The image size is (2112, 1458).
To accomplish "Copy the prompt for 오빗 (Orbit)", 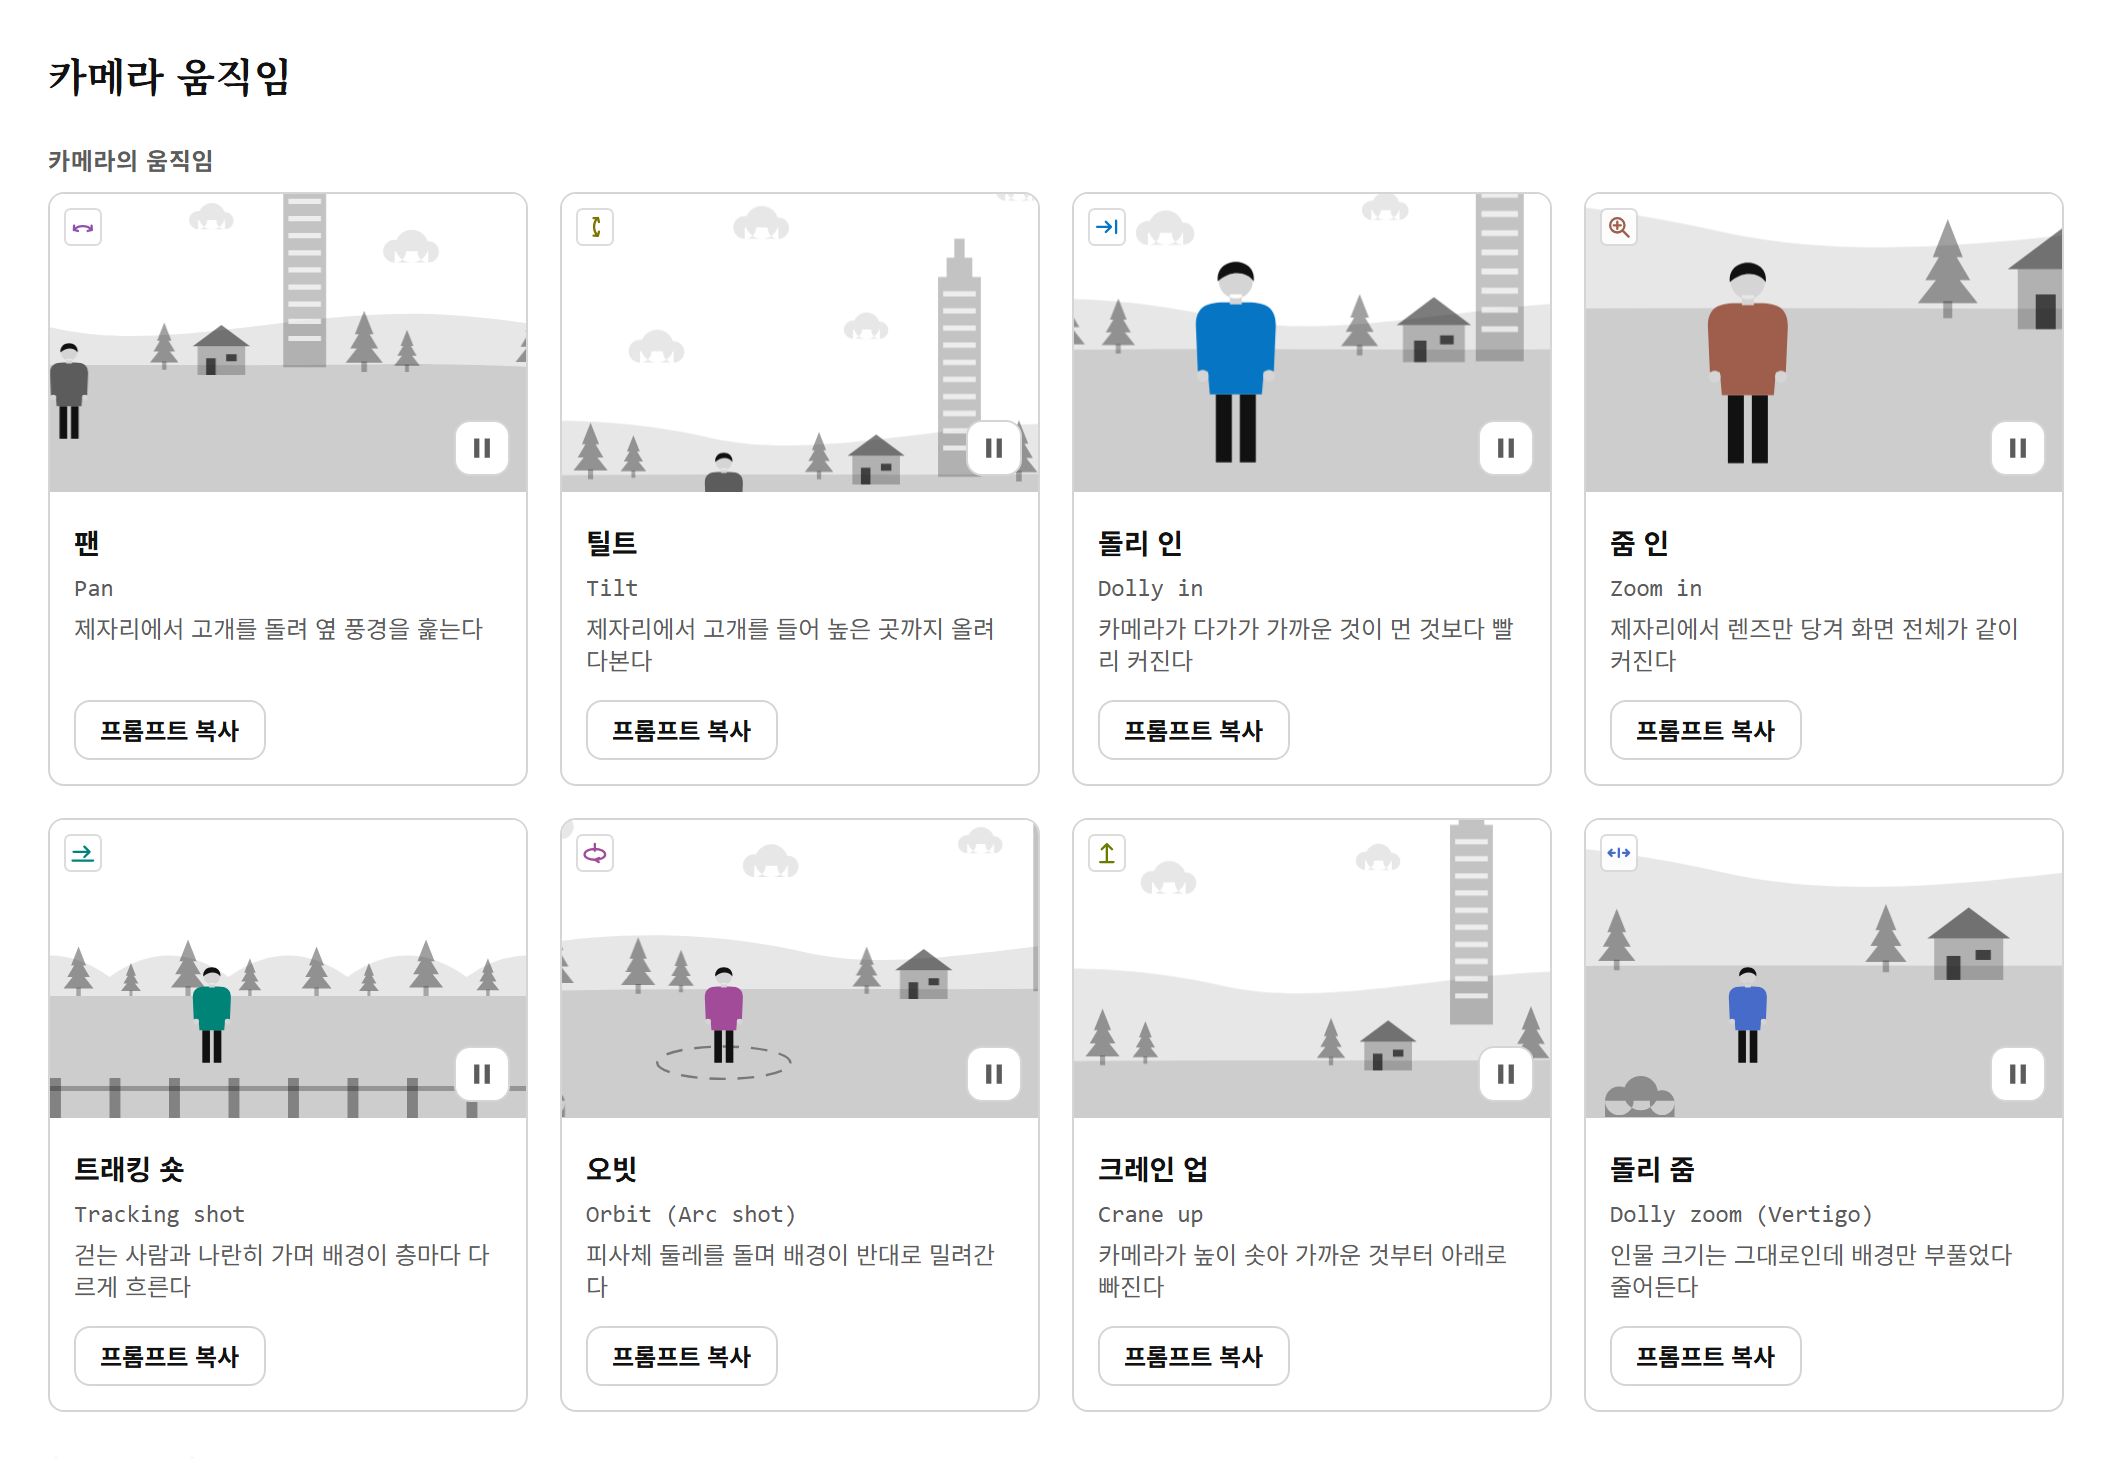I will (x=682, y=1356).
